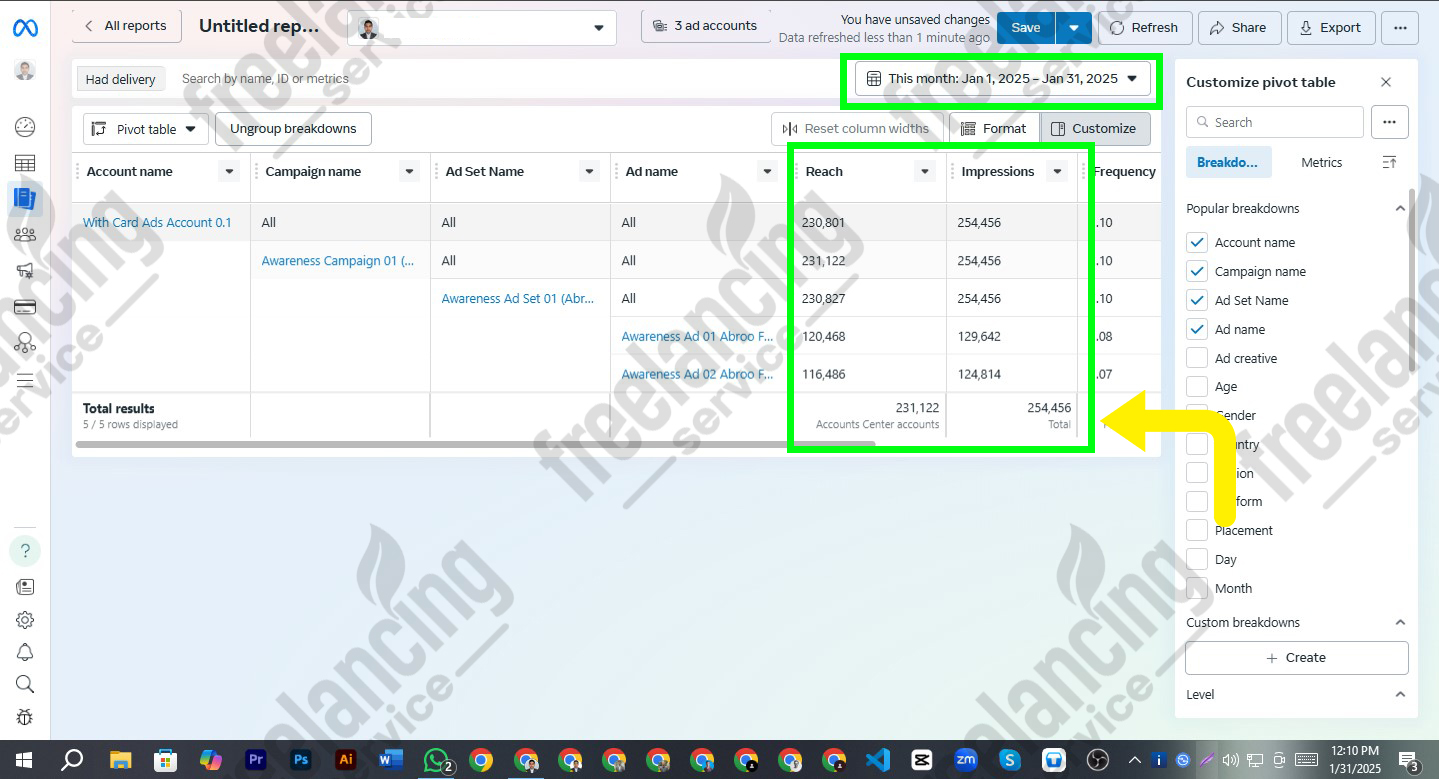Check the Day breakdown
The image size is (1439, 779).
(x=1197, y=559)
